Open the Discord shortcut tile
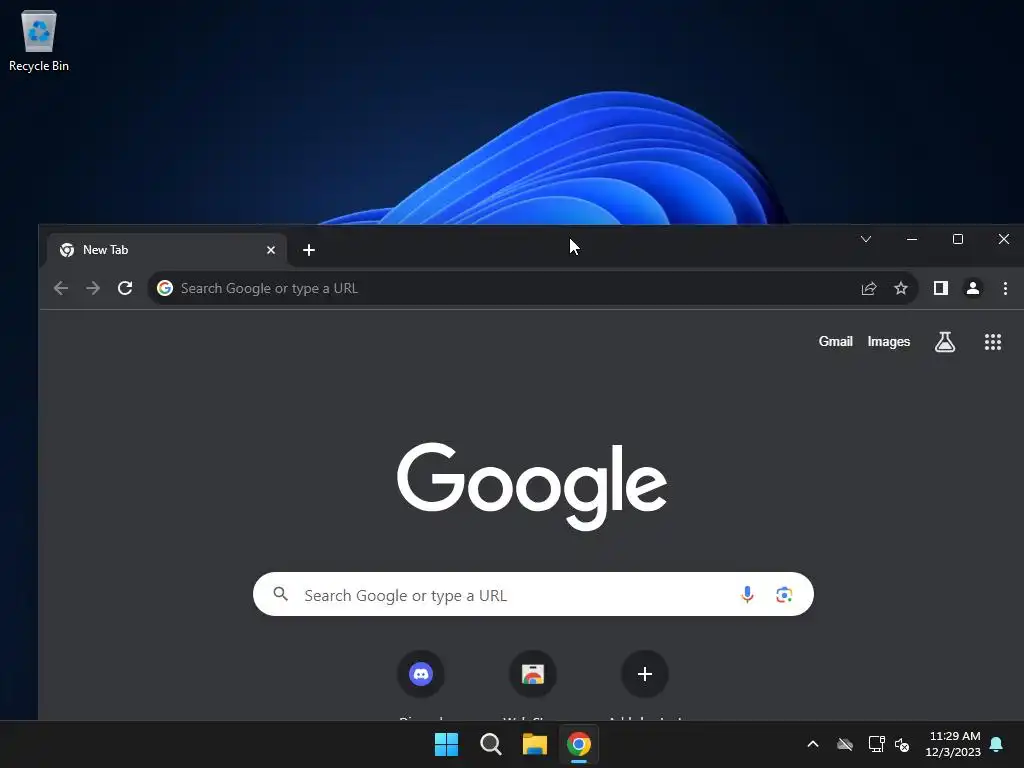1024x768 pixels. coord(421,674)
